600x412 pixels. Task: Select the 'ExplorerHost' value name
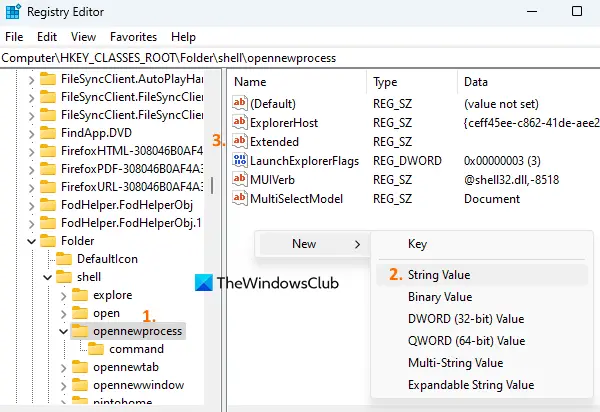tap(284, 122)
